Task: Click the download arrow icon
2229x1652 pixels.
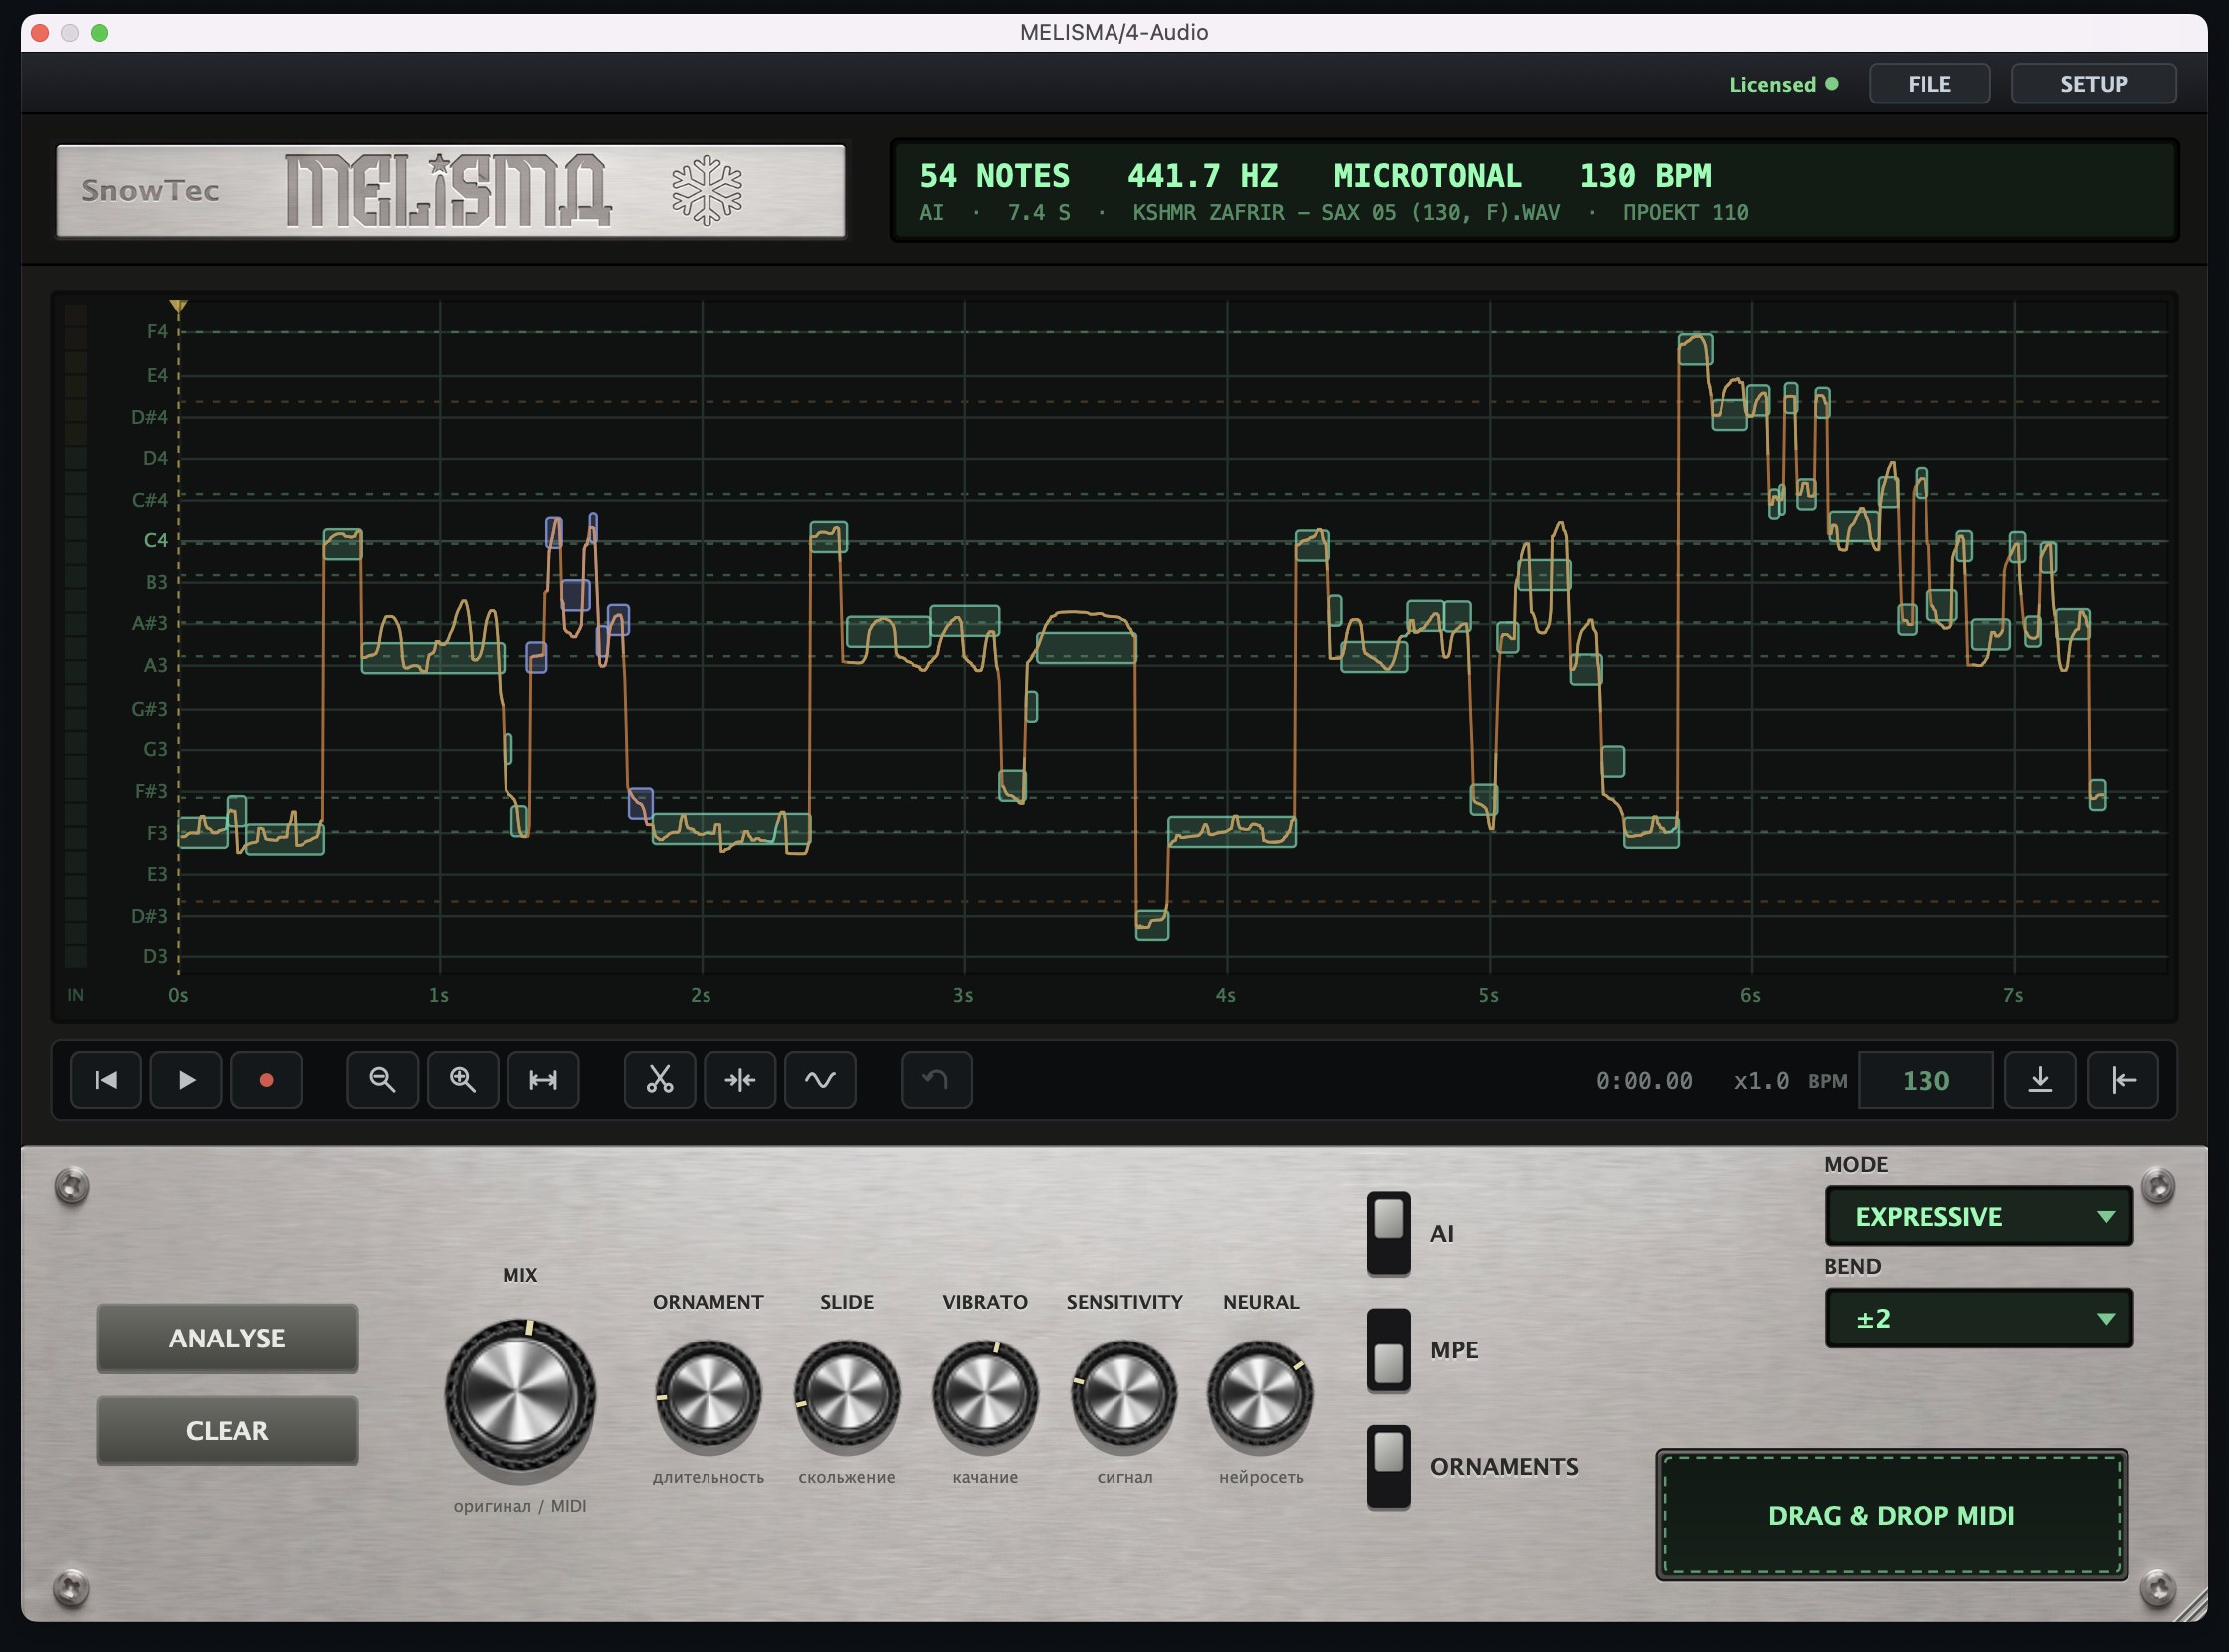Action: (2040, 1080)
